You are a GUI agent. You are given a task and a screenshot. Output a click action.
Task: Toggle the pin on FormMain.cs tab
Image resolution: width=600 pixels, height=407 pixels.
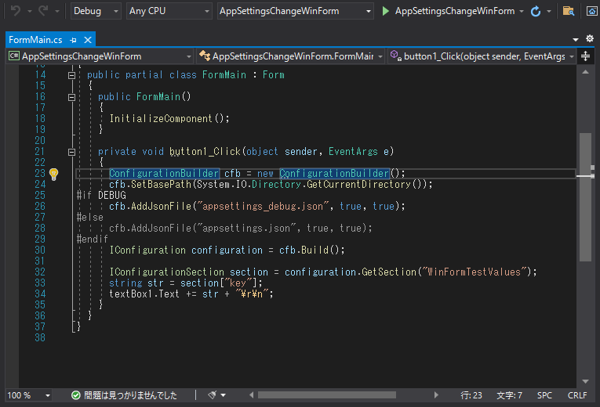[73, 40]
